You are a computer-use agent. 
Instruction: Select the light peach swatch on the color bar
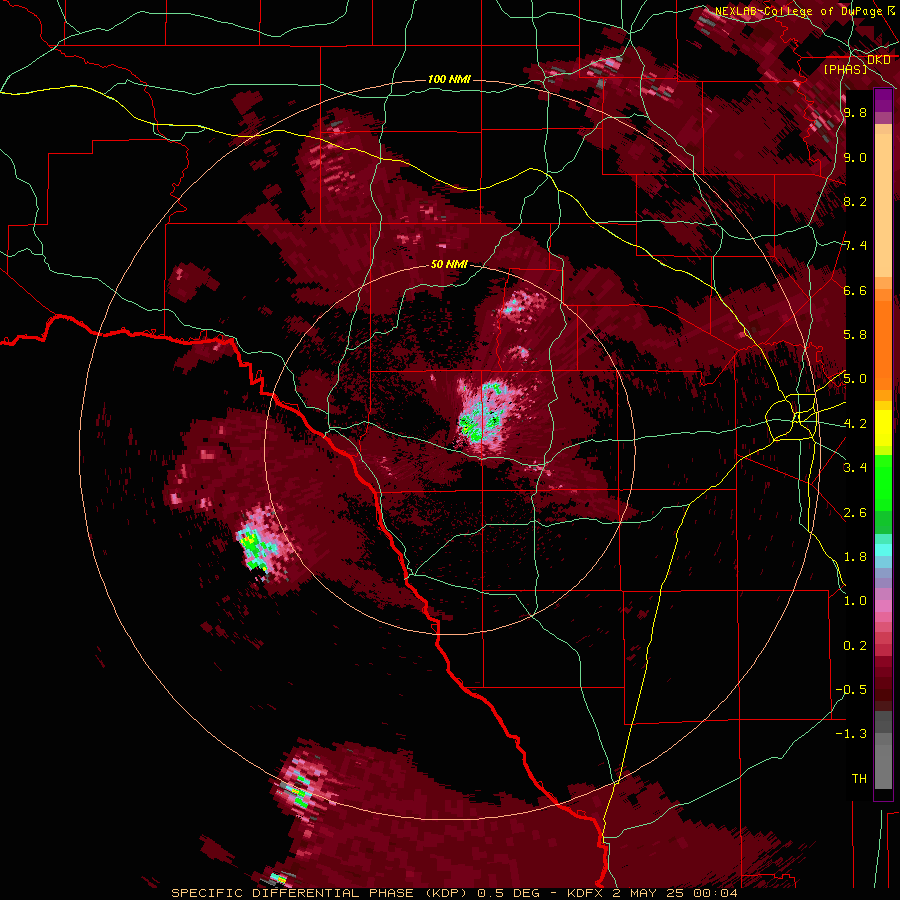point(883,207)
